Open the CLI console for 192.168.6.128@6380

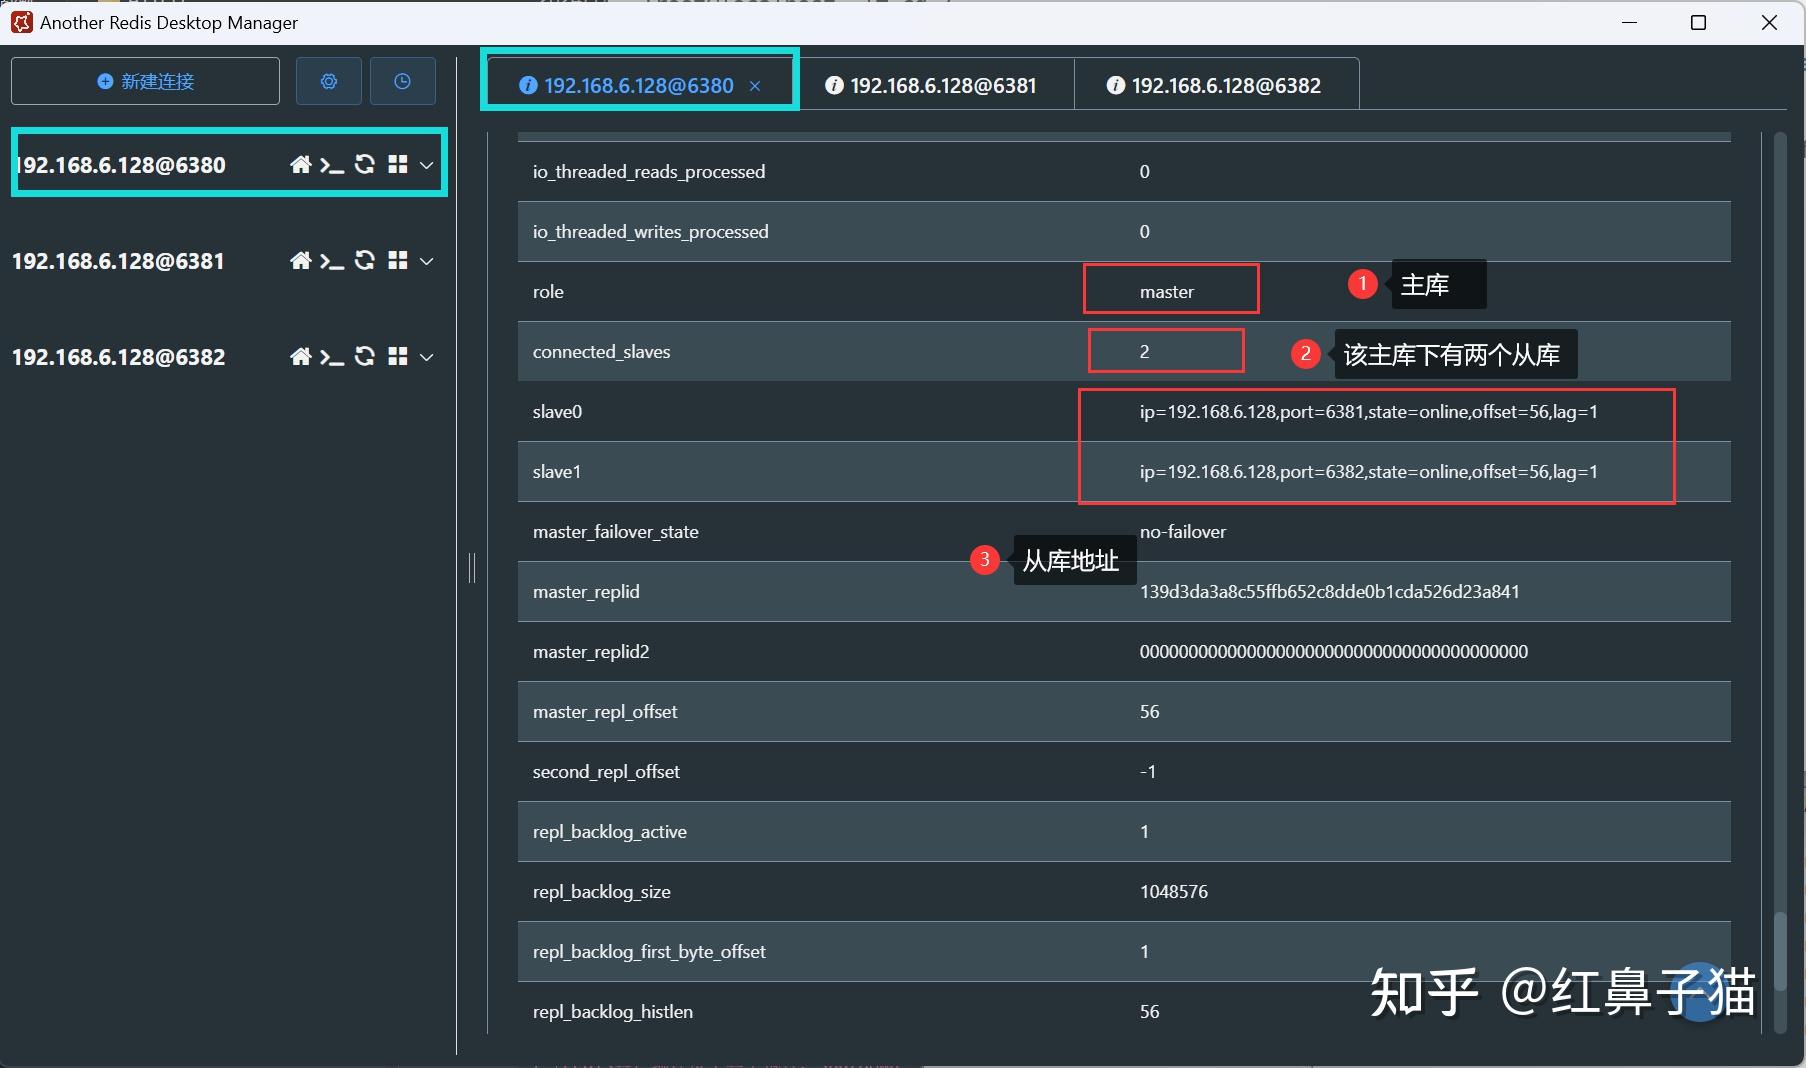coord(332,164)
